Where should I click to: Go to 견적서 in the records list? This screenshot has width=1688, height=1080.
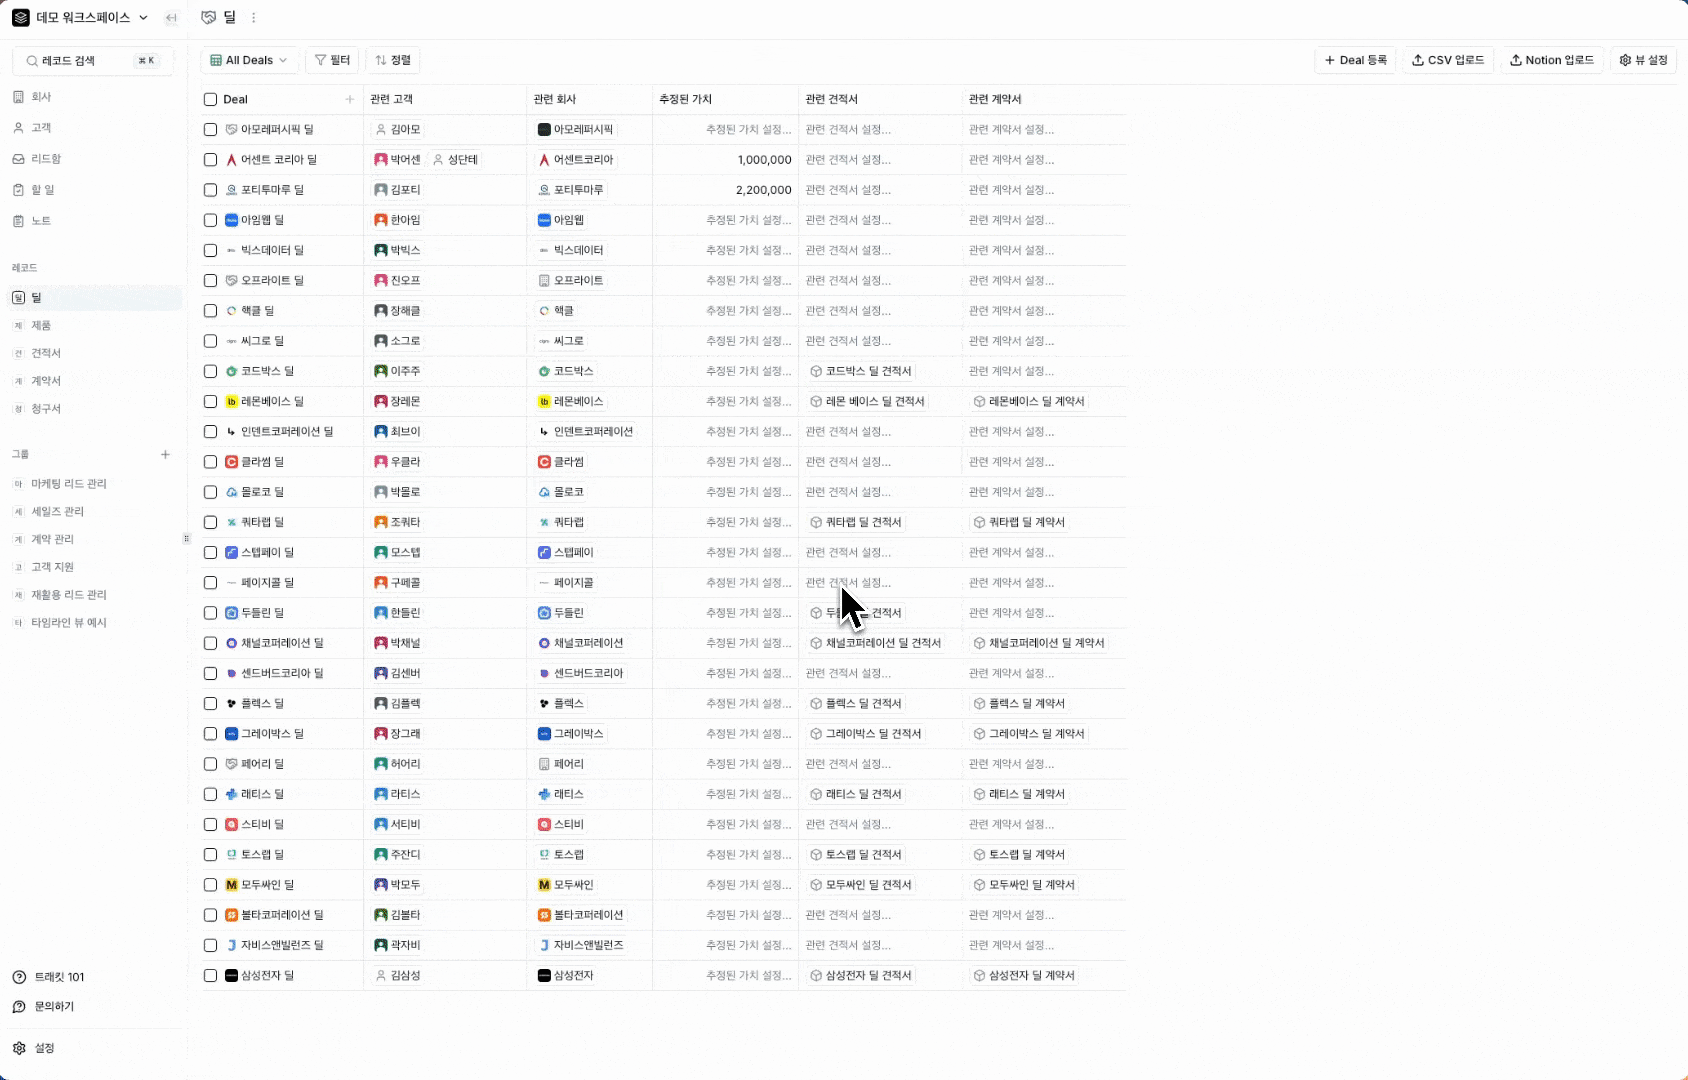(x=45, y=353)
